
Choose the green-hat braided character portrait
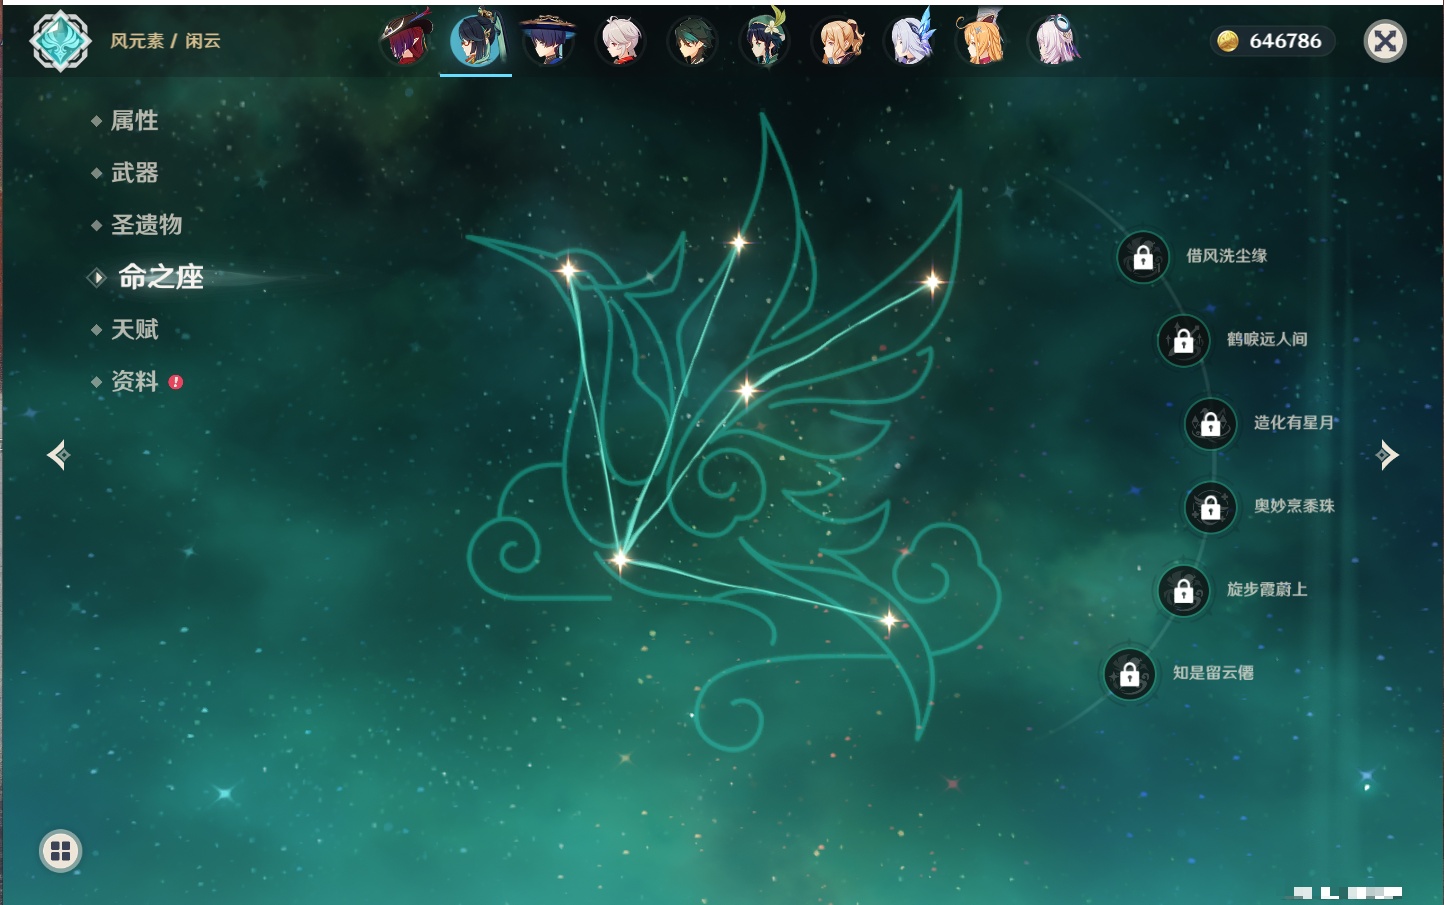coord(764,41)
